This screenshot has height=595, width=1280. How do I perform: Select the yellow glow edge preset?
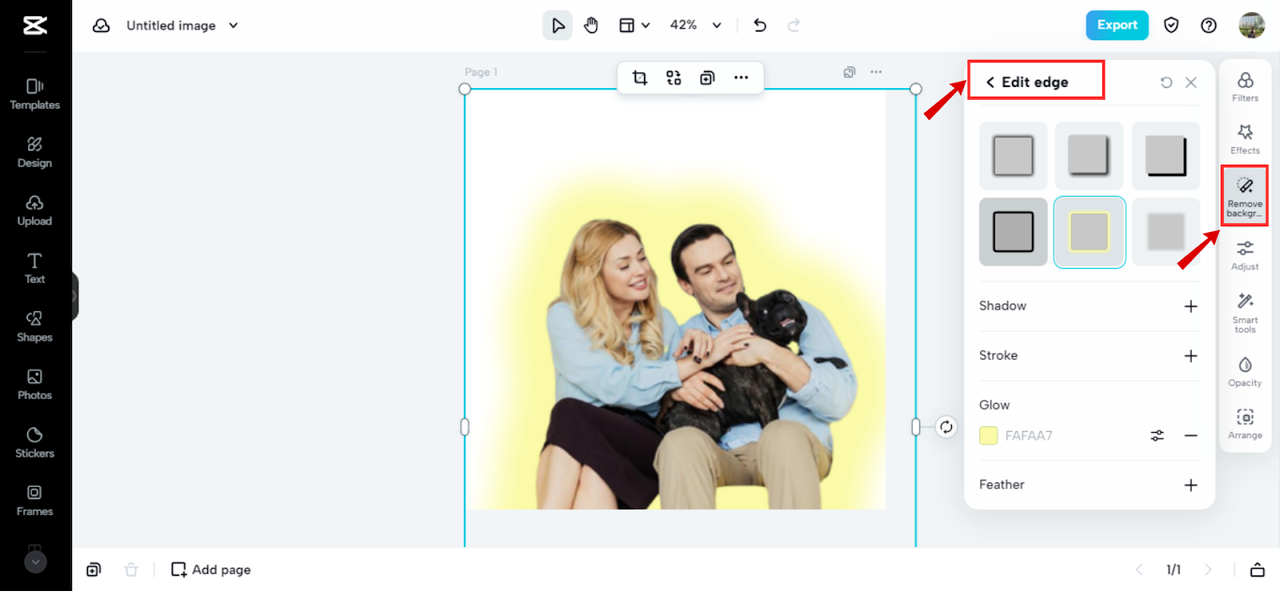click(1089, 232)
